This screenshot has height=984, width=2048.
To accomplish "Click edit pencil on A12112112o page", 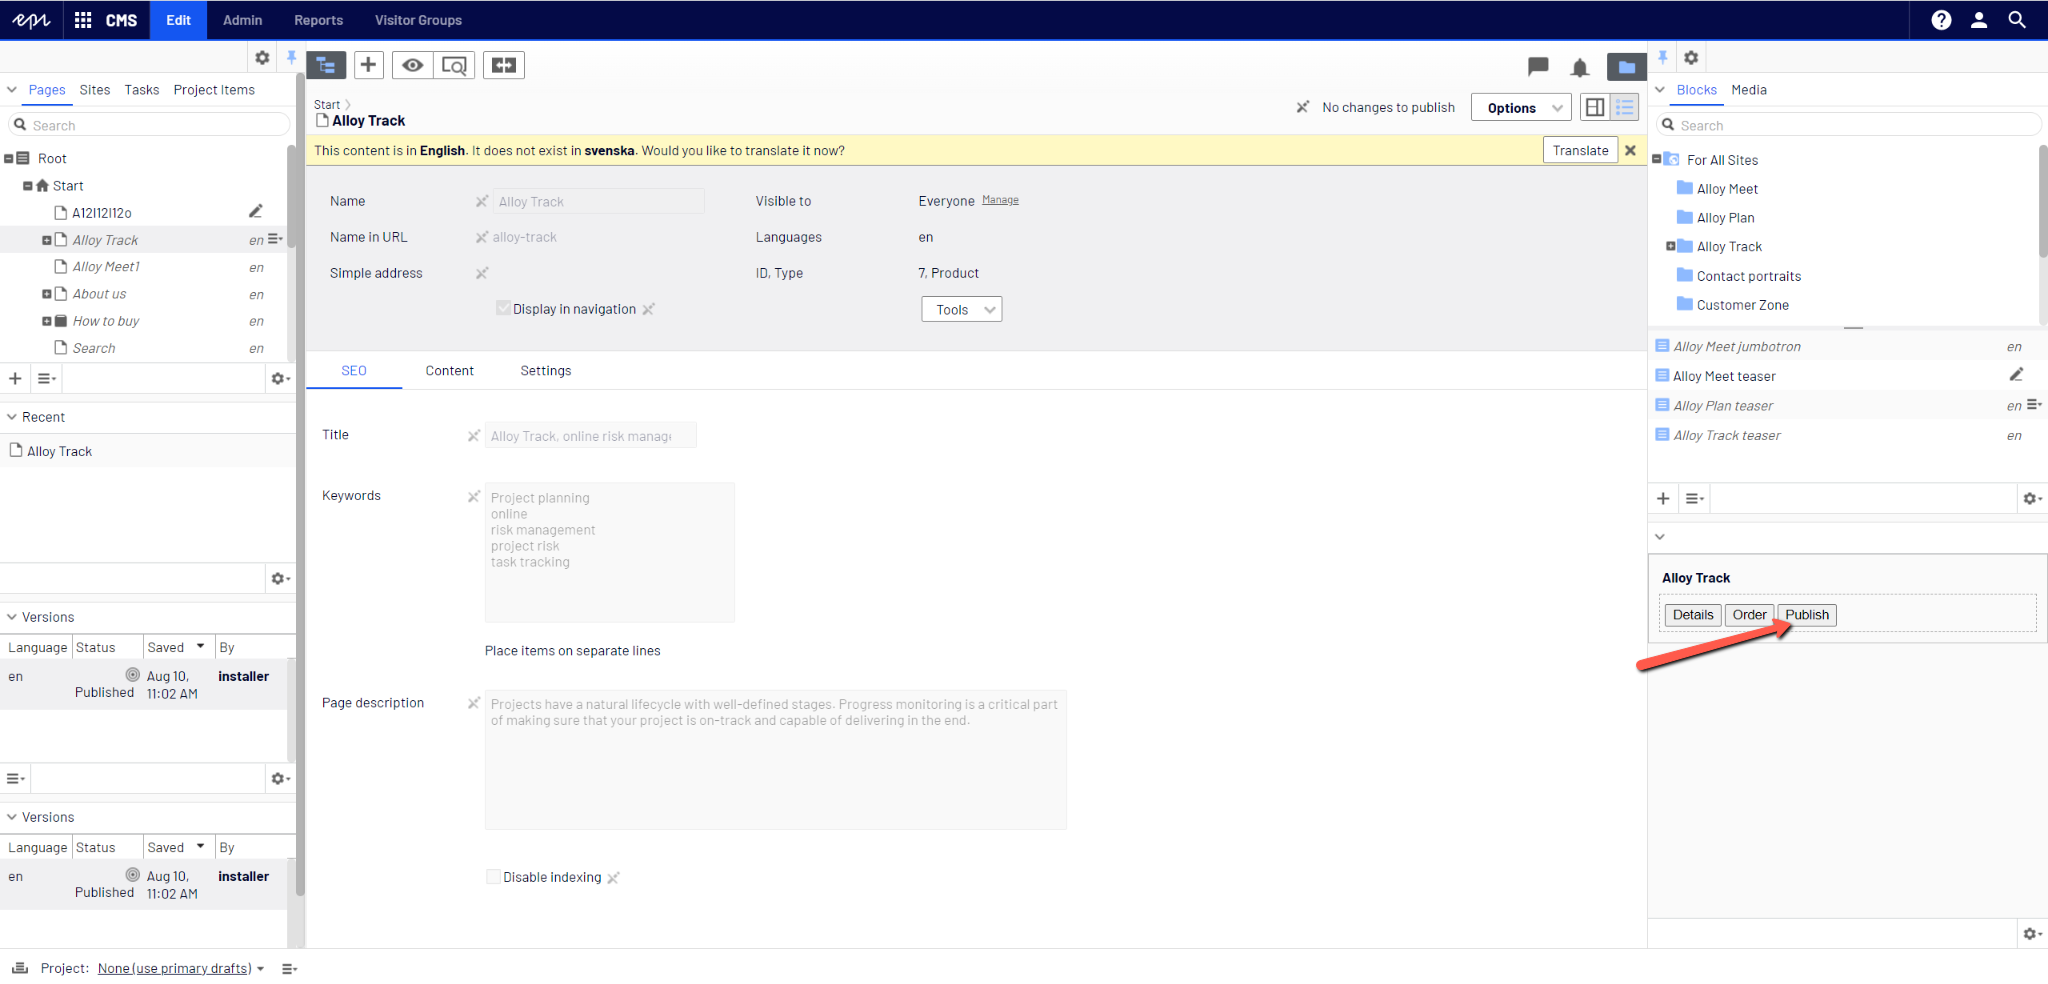I will pyautogui.click(x=256, y=212).
